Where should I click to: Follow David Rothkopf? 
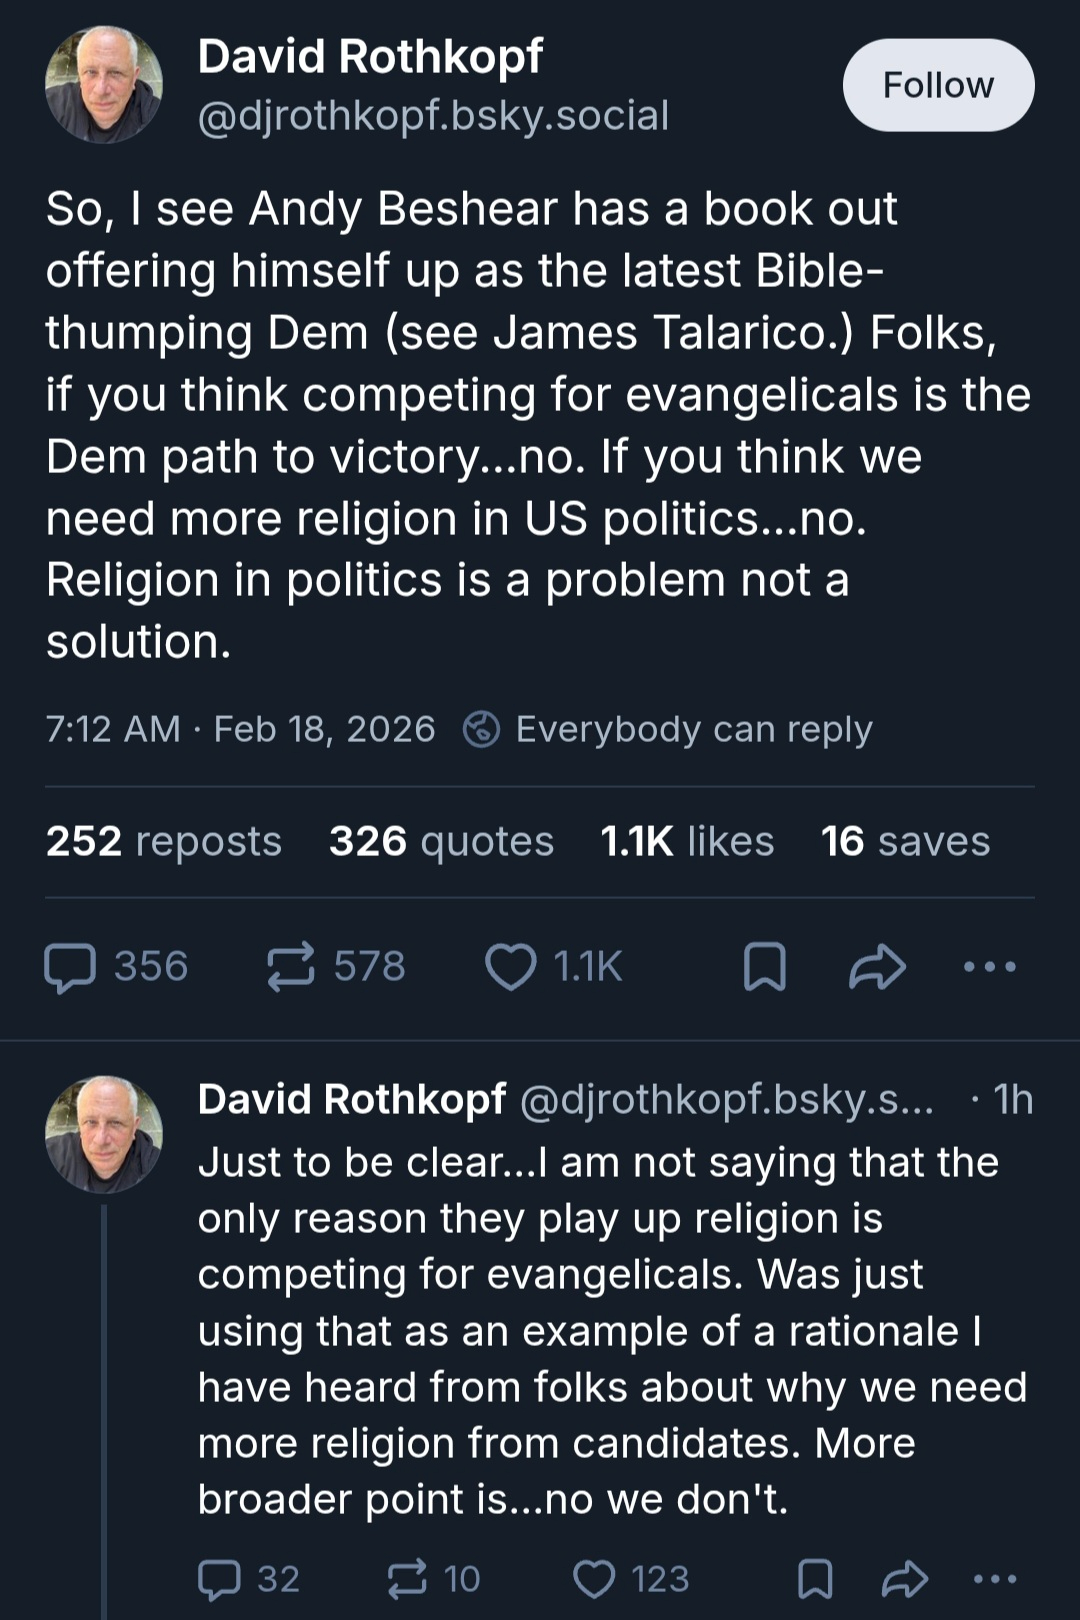(938, 86)
